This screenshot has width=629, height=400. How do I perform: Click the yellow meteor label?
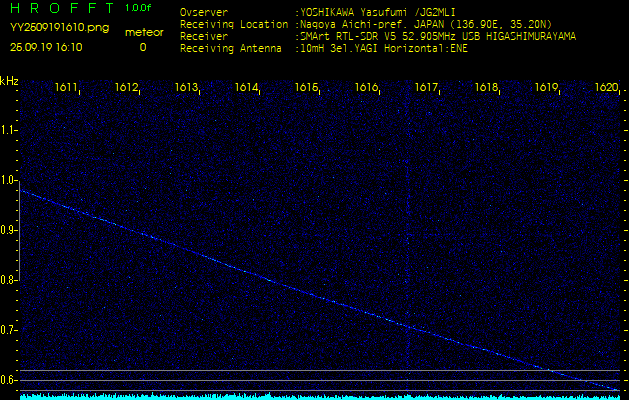point(142,32)
